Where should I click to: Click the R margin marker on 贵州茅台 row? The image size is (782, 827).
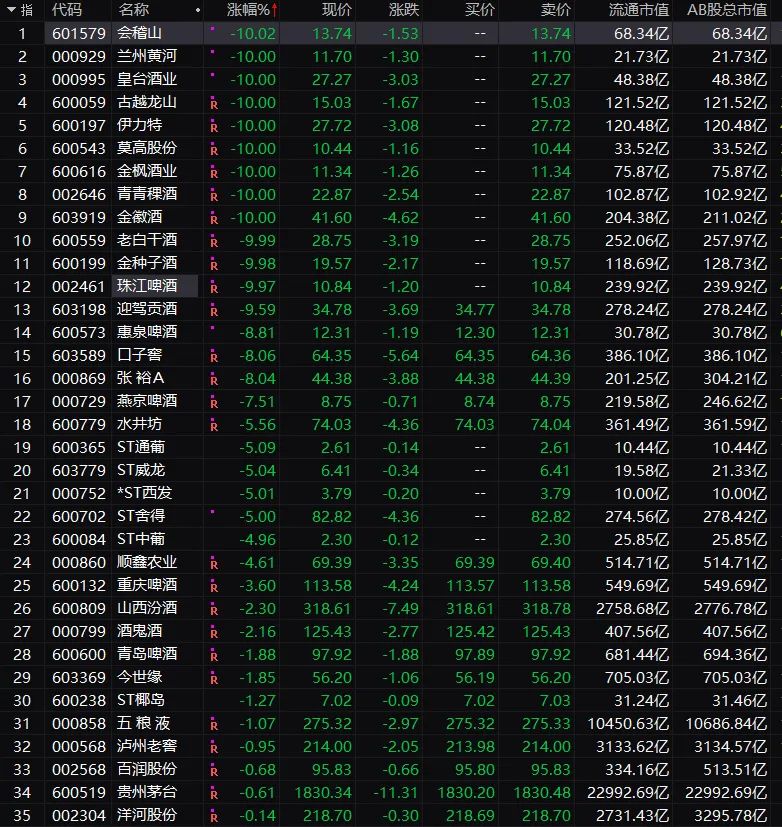(x=214, y=794)
